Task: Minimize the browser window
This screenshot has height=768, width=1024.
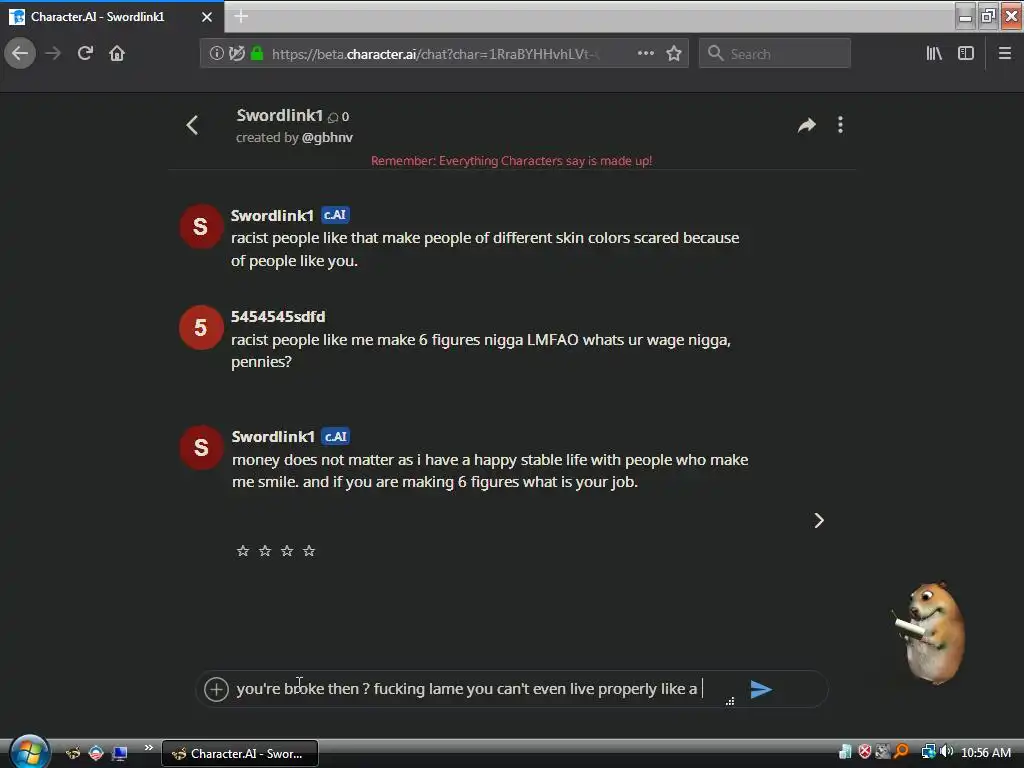Action: click(x=965, y=17)
